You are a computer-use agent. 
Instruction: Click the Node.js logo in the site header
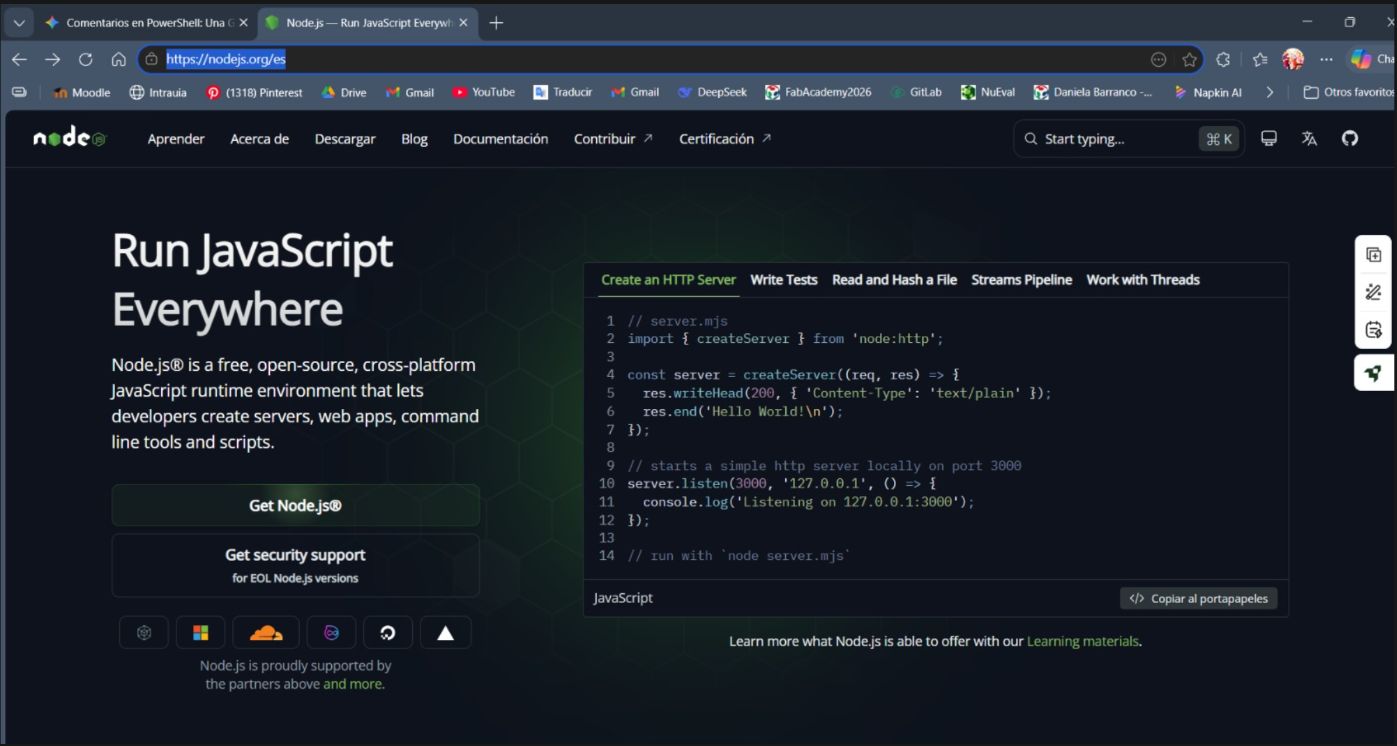69,139
